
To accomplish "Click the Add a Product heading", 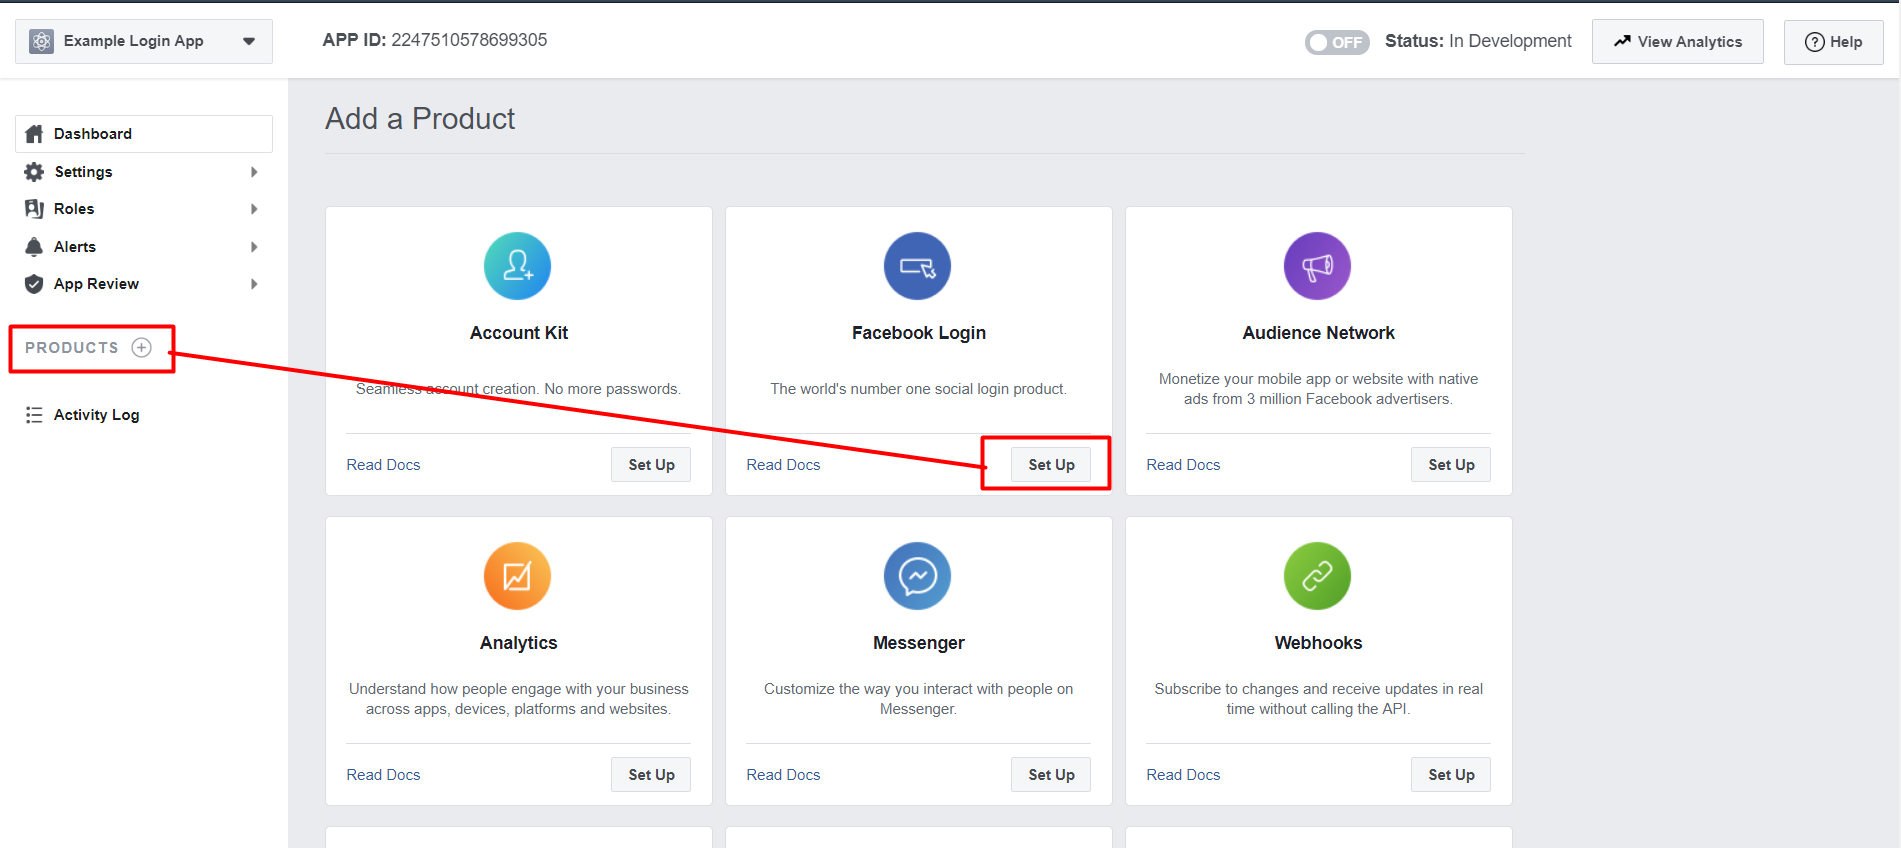I will pos(420,119).
